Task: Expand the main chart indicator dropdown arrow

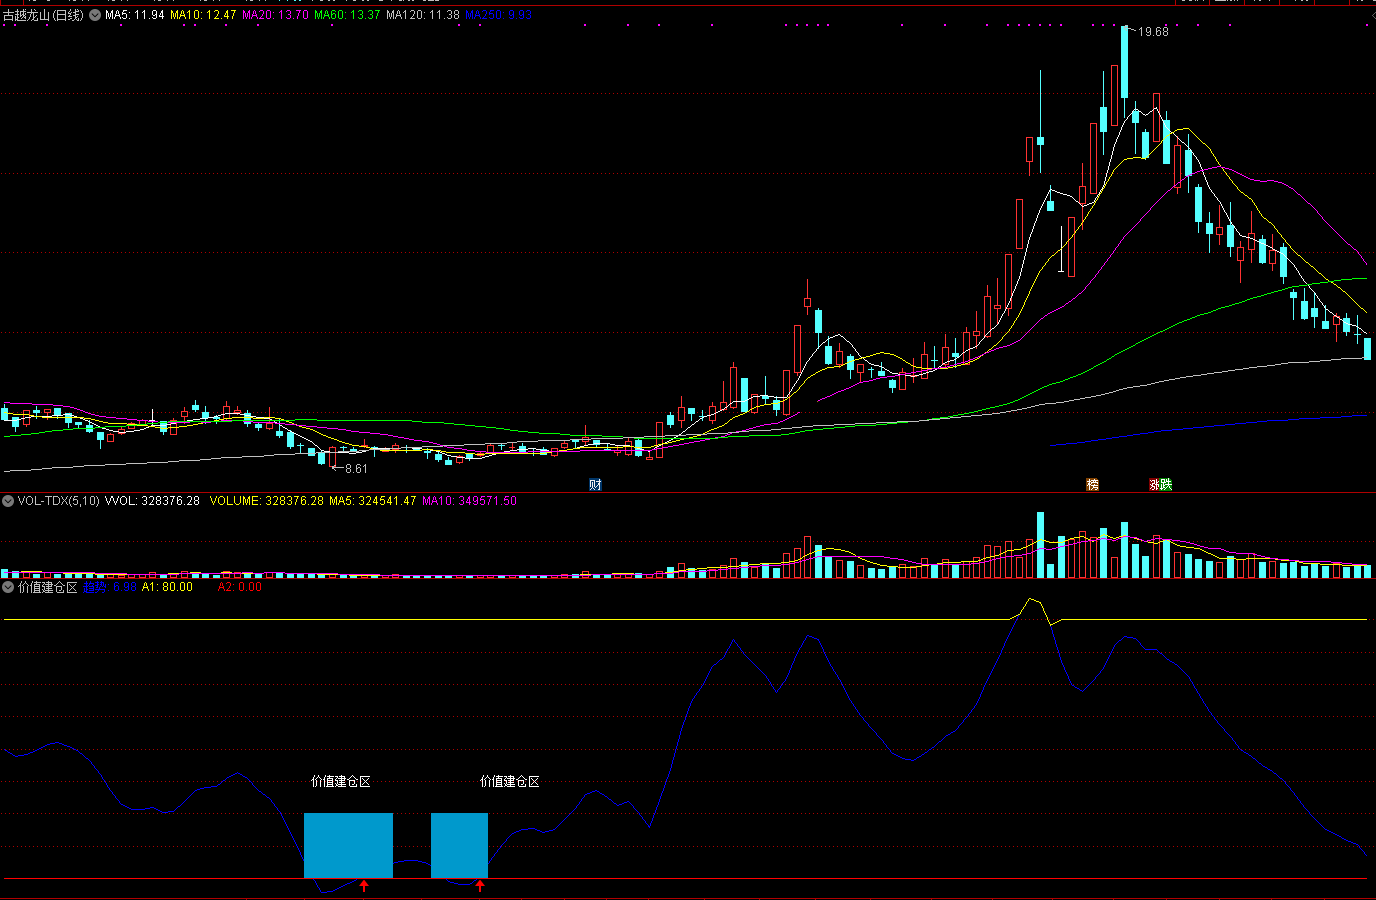Action: (95, 15)
